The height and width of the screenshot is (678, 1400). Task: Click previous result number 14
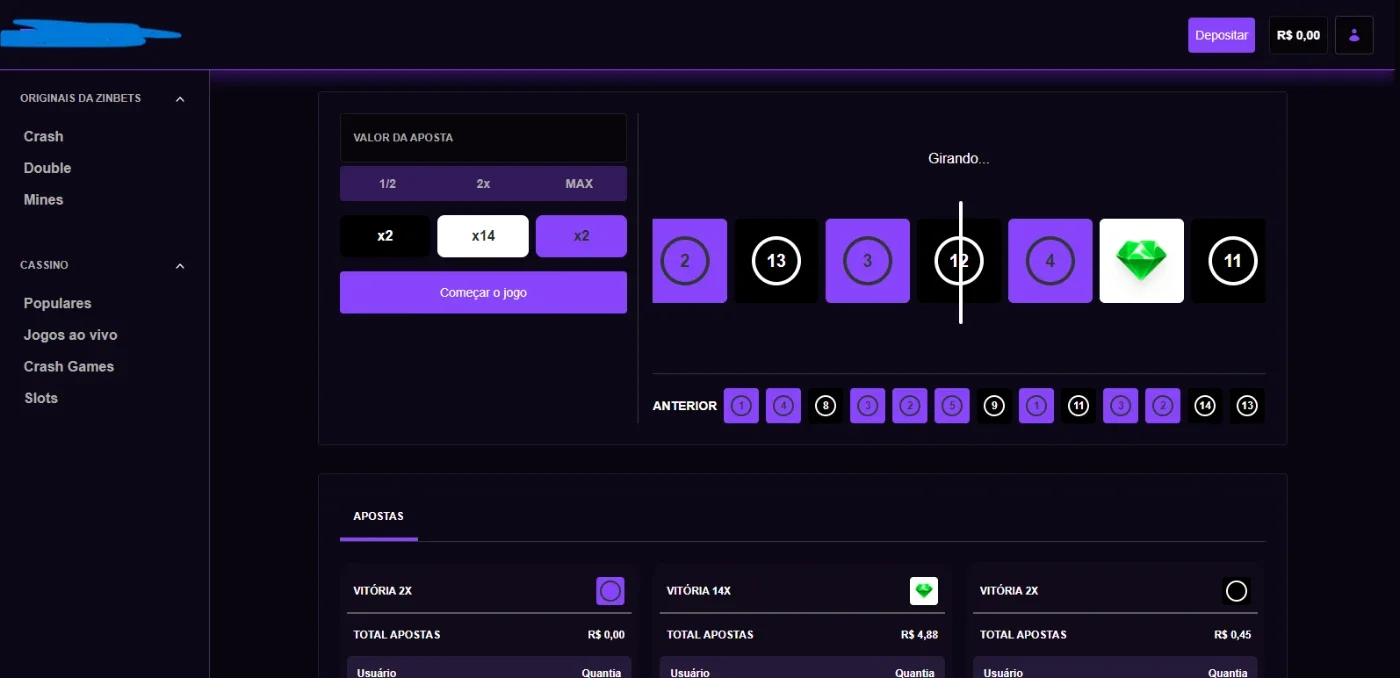pyautogui.click(x=1205, y=406)
